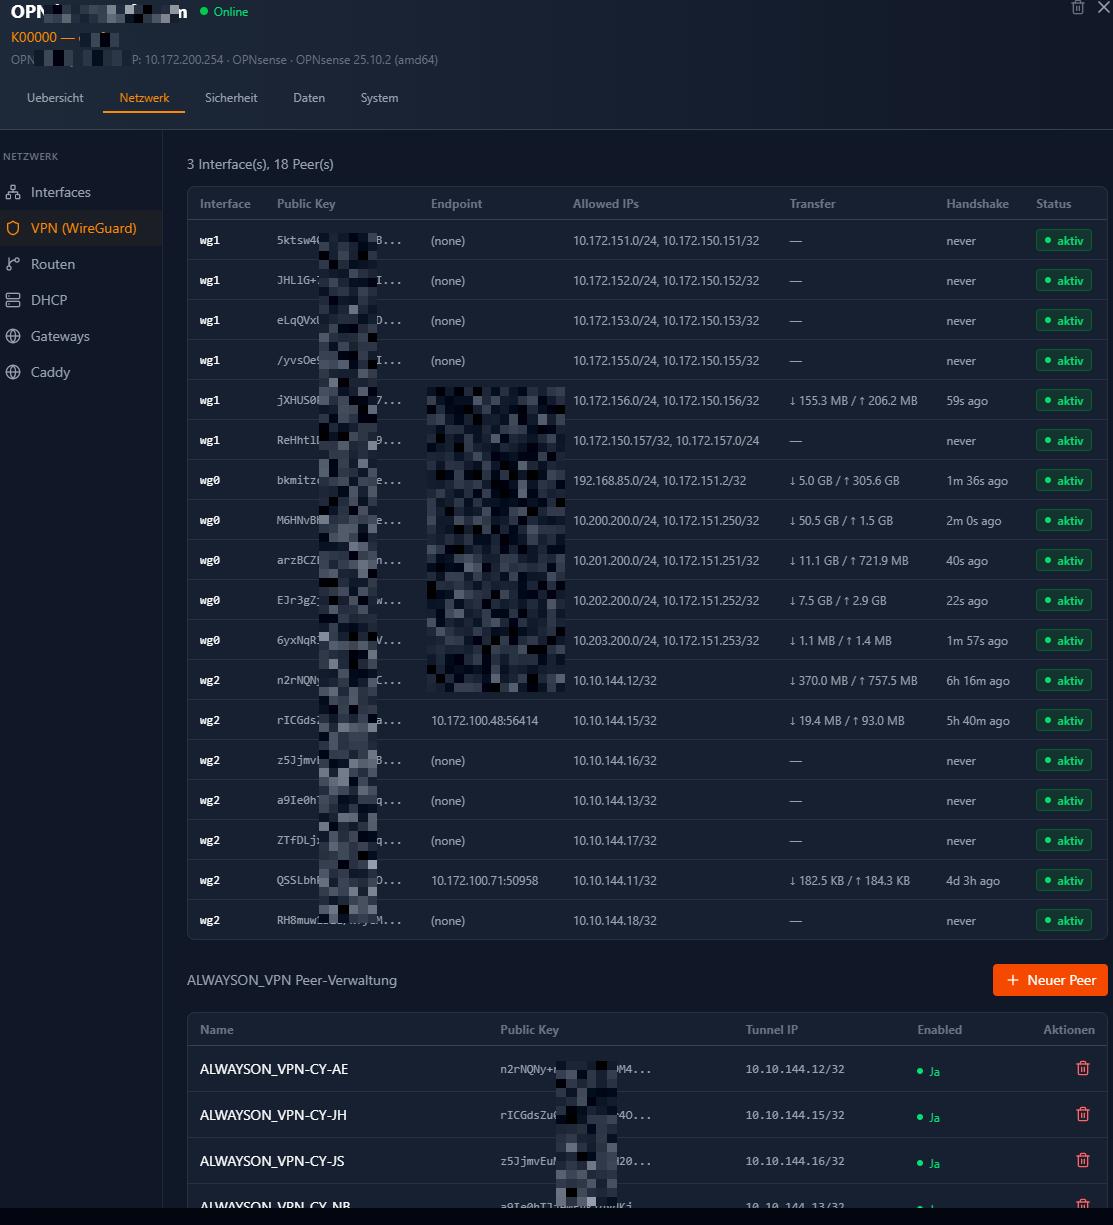Click the 3 Interface(s), 18 Peer(s) summary
Screen dimensions: 1113x1225
[260, 164]
